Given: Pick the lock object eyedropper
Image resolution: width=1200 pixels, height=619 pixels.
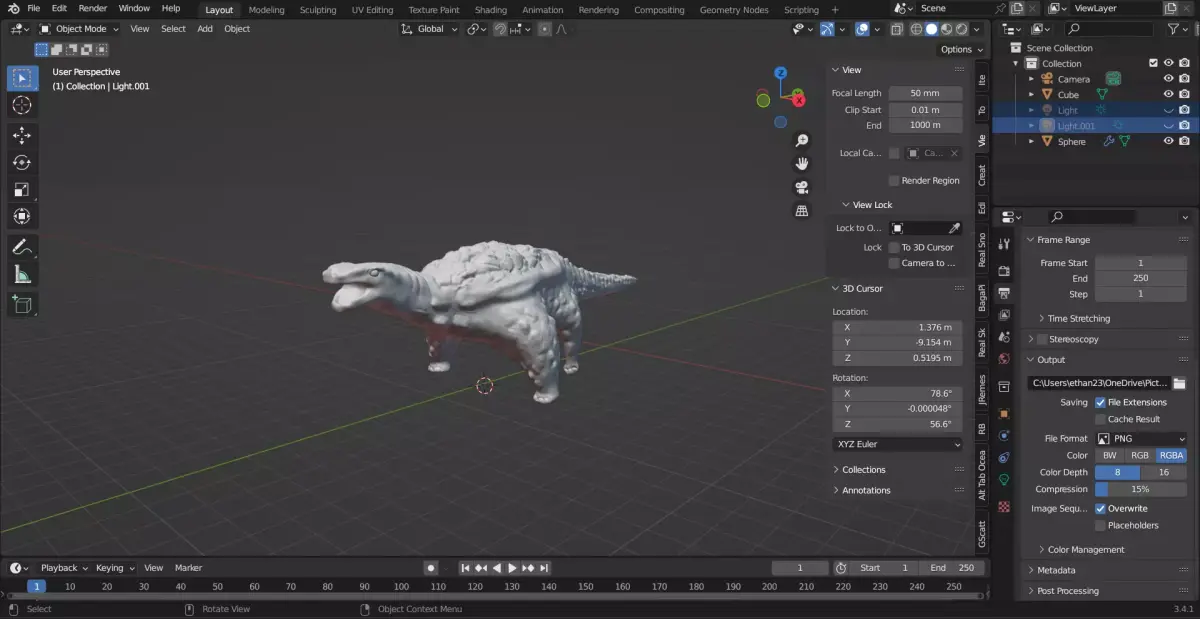Looking at the screenshot, I should pyautogui.click(x=954, y=228).
